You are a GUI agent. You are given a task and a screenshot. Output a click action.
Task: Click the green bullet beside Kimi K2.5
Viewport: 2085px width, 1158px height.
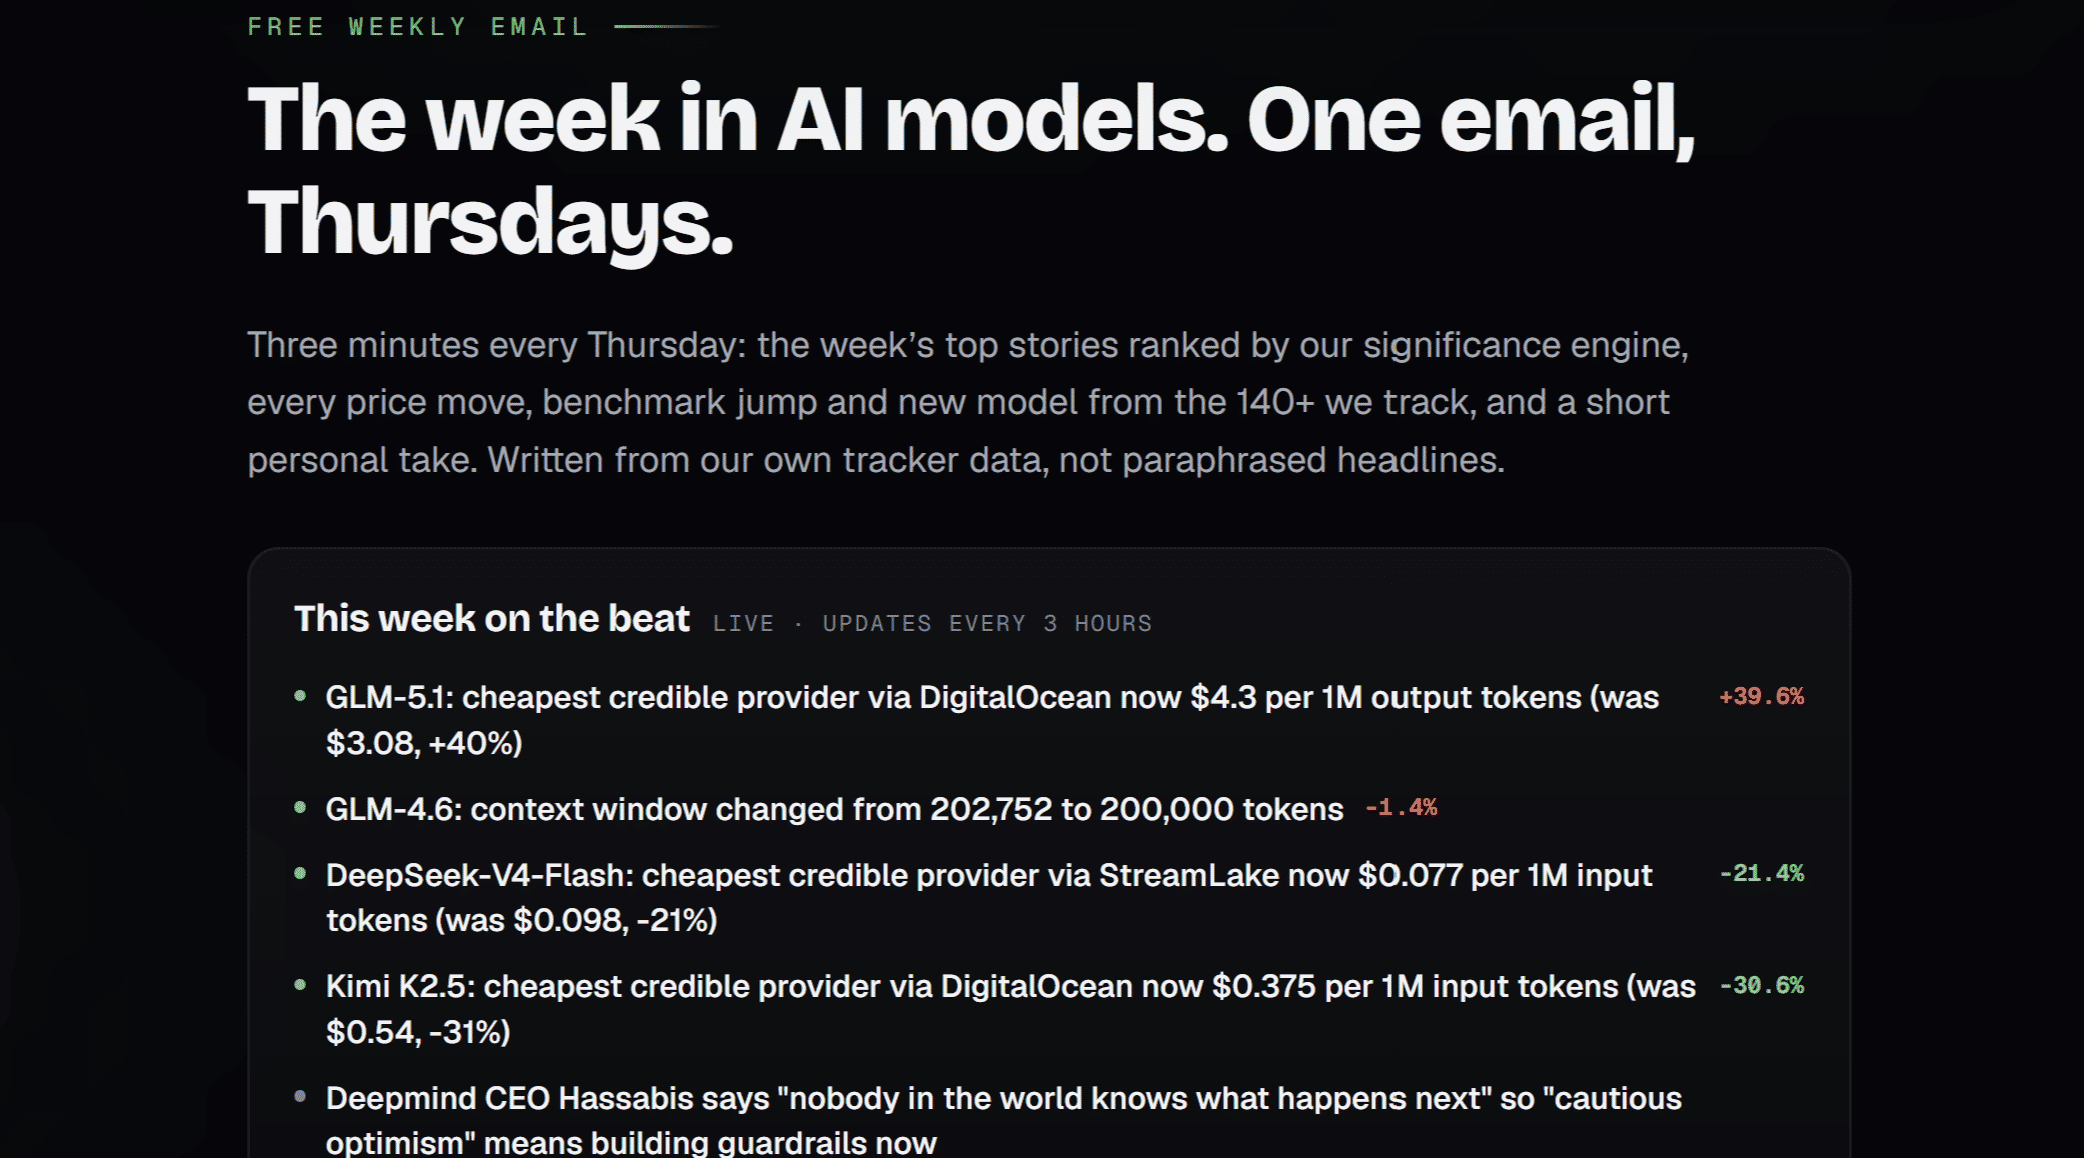(x=300, y=985)
